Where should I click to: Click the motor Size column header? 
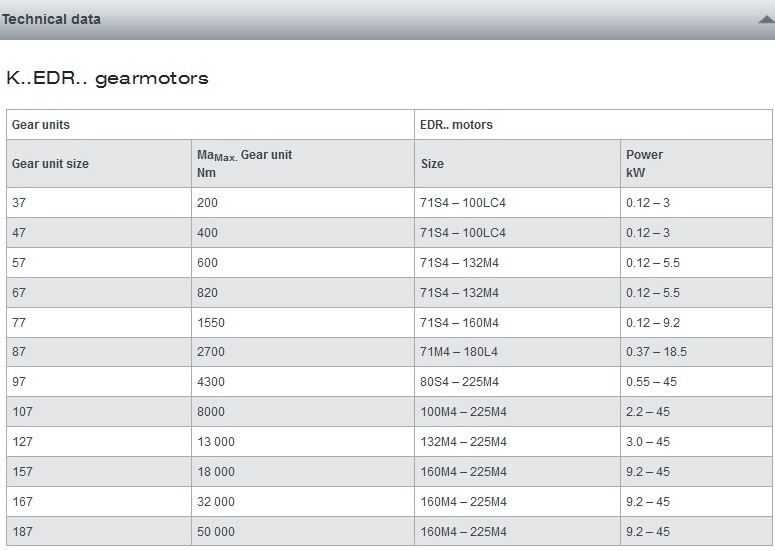(x=517, y=164)
